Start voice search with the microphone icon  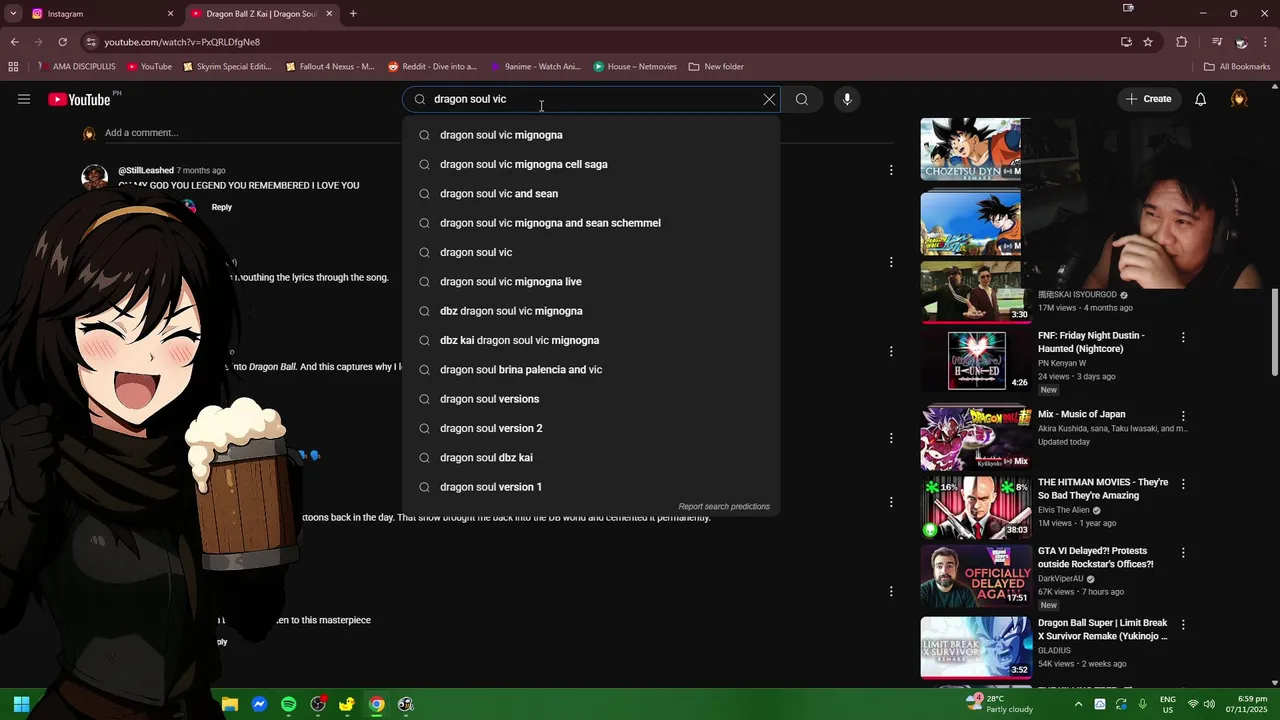coord(847,99)
